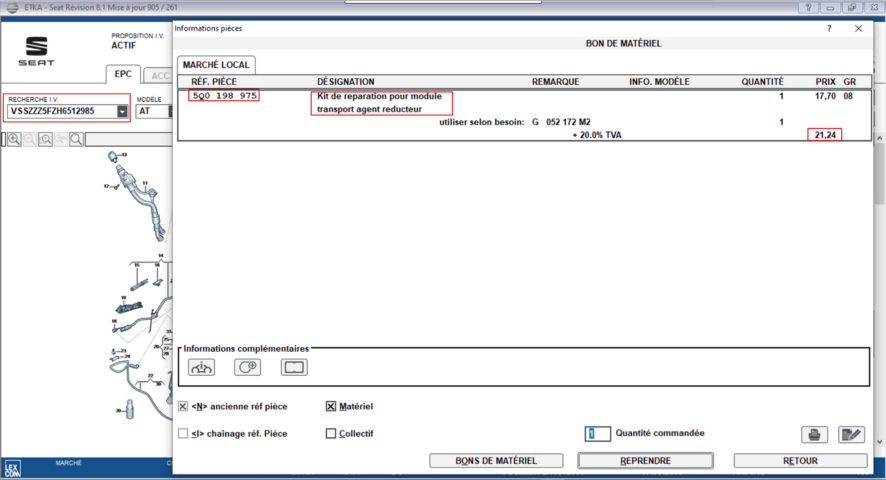The width and height of the screenshot is (886, 480).
Task: Click the Quantité commandée input field
Action: click(598, 434)
